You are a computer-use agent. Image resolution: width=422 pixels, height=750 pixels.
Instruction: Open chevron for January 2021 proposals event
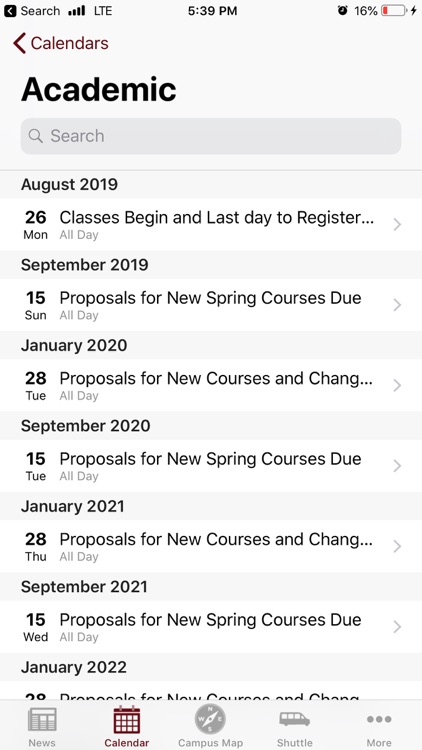coord(397,546)
